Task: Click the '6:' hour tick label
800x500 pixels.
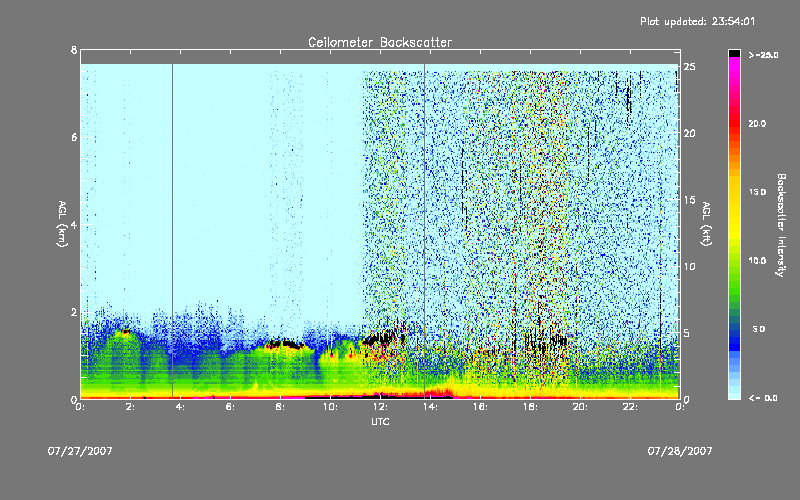Action: pos(231,407)
